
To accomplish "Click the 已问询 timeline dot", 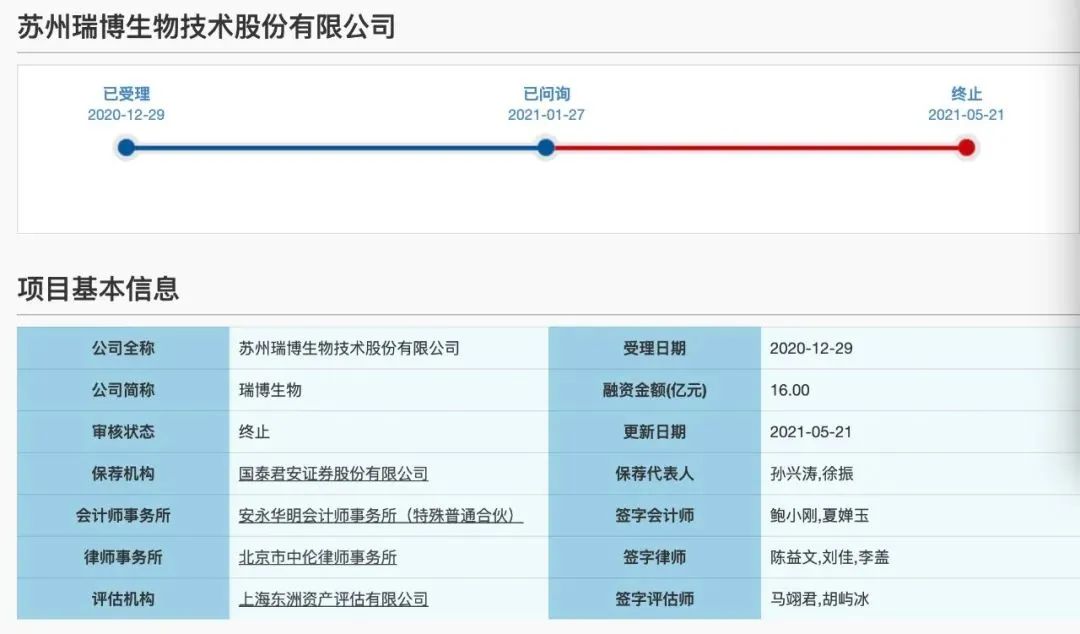I will tap(545, 148).
